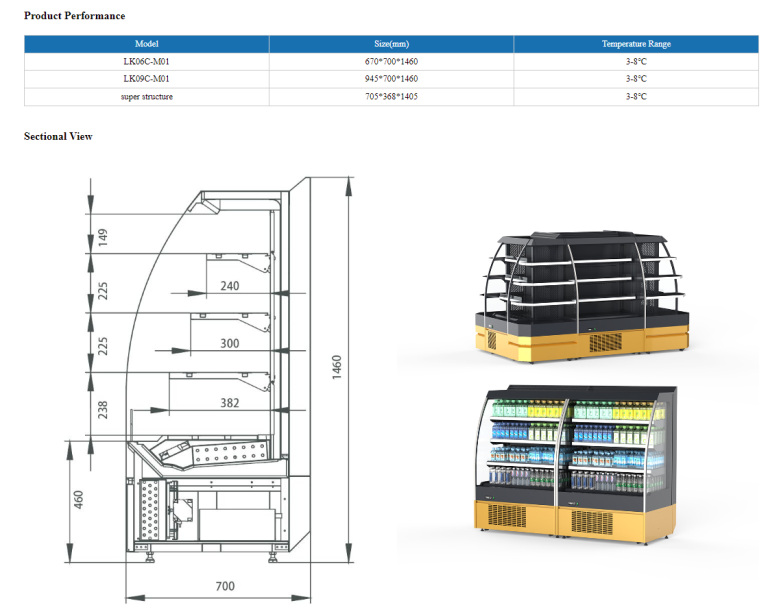Click the 945*700*1460 size cell
This screenshot has width=768, height=614.
point(392,78)
